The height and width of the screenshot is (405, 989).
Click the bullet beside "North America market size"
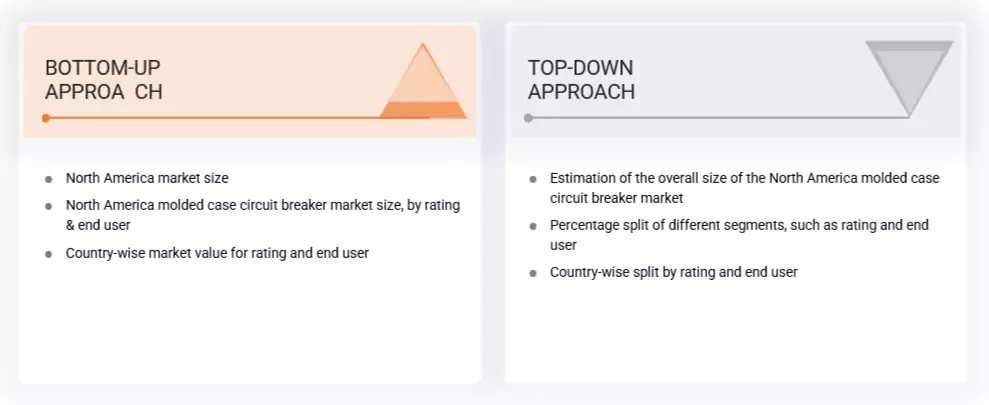click(x=48, y=179)
